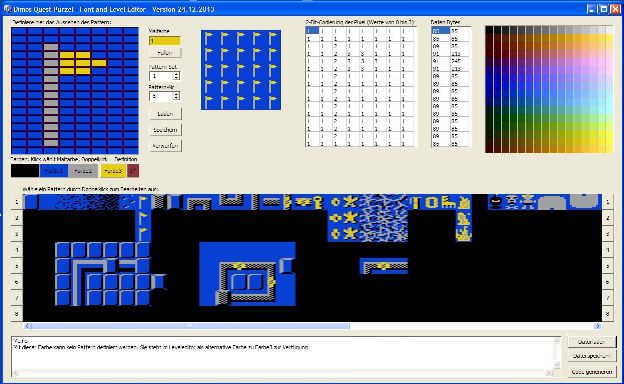Click the highlighted first cell in pixel coding table

pos(312,31)
